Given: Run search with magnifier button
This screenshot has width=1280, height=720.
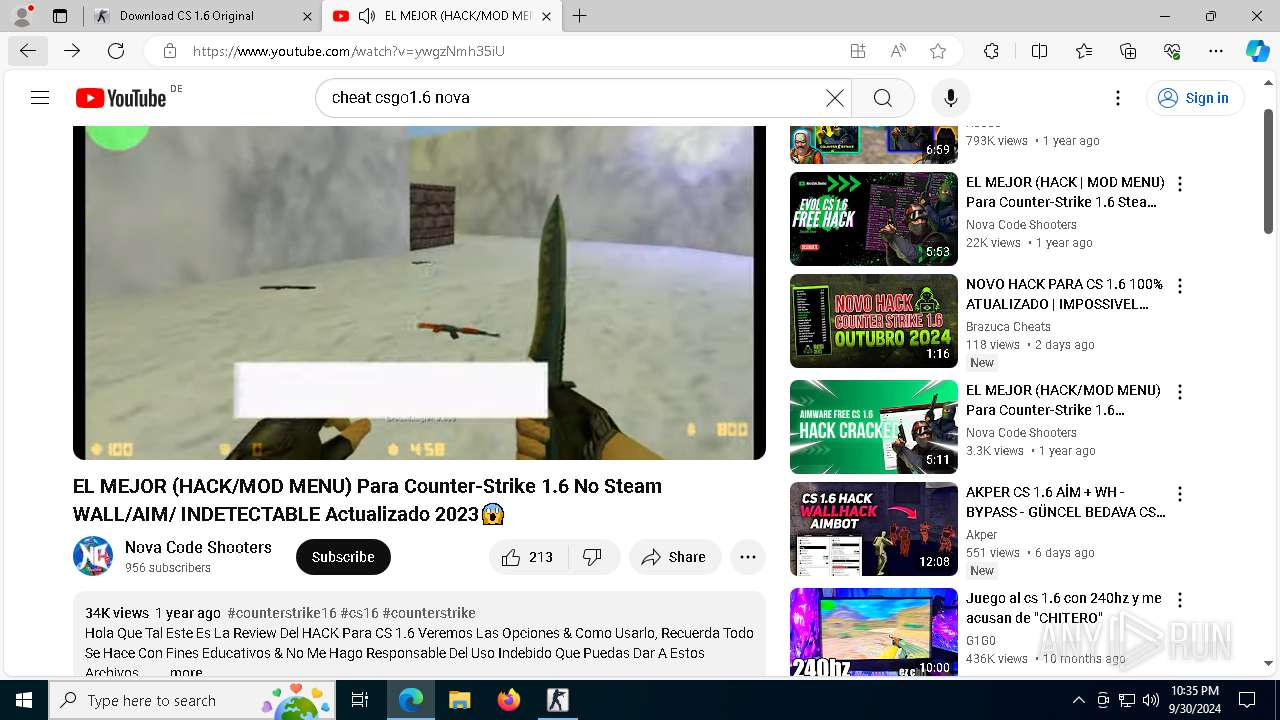Looking at the screenshot, I should click(x=882, y=98).
